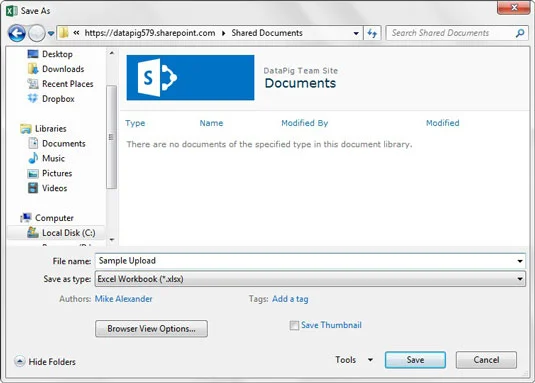Click the Music library icon
Viewport: 535px width, 383px height.
(33, 158)
